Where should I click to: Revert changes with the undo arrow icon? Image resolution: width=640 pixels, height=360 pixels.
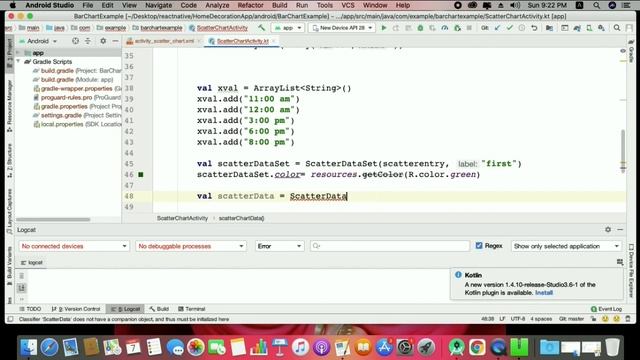click(x=534, y=28)
